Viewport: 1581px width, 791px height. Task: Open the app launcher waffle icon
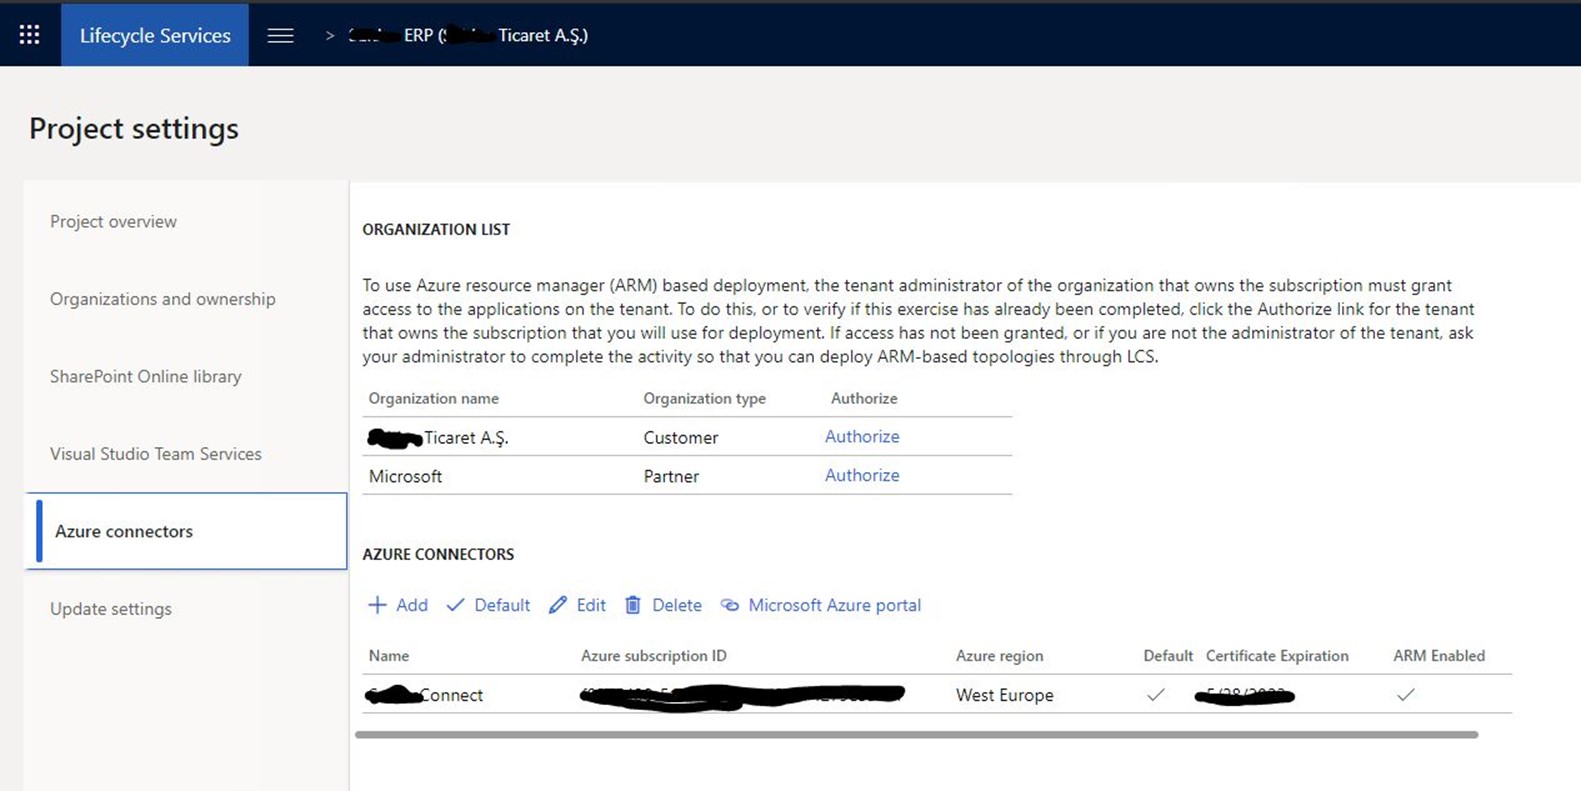30,35
